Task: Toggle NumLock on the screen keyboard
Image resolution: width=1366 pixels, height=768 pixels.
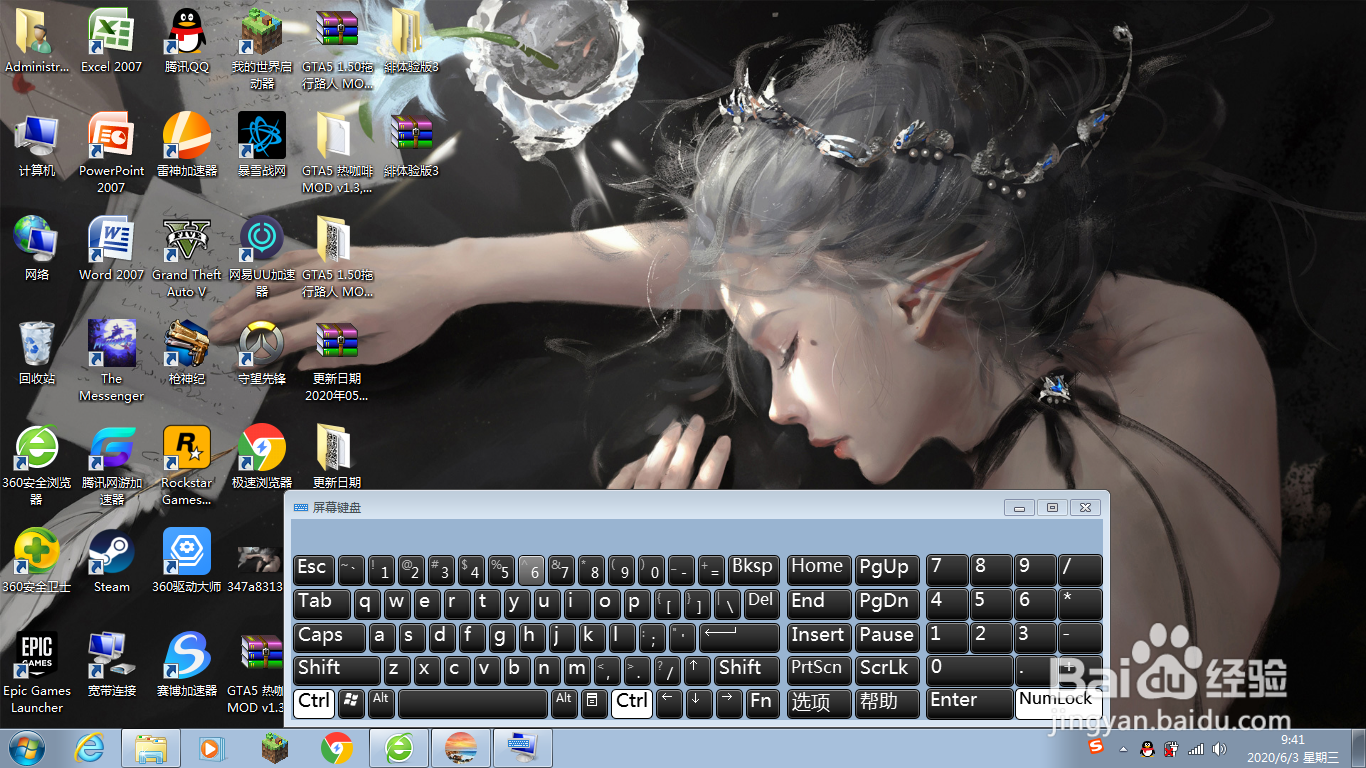Action: point(1058,702)
